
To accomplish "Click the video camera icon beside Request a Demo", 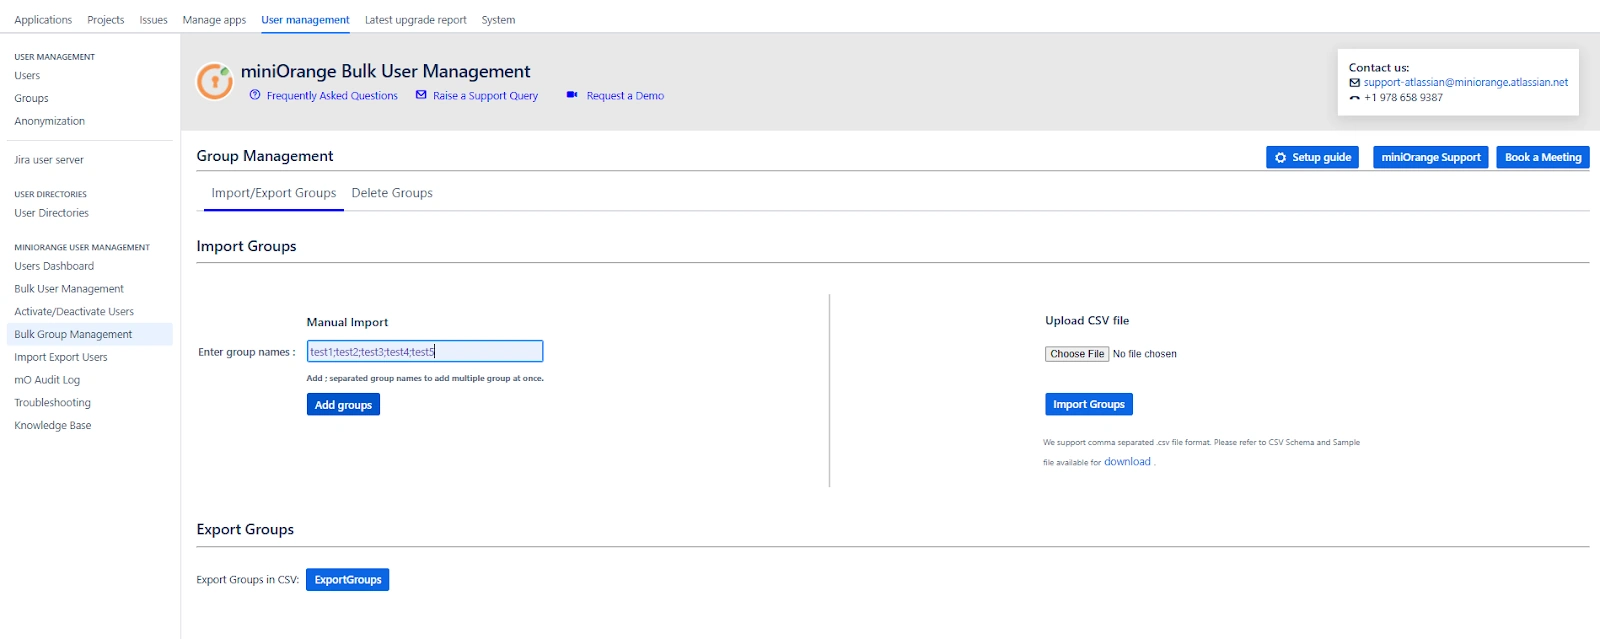I will (x=572, y=95).
